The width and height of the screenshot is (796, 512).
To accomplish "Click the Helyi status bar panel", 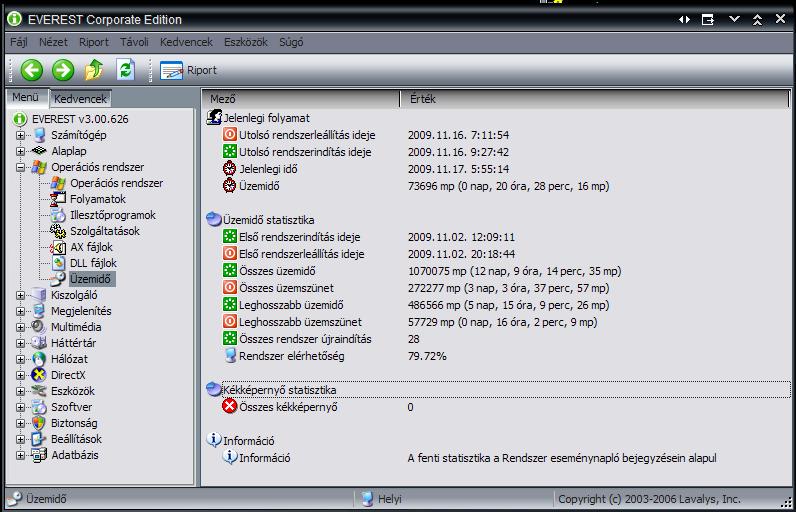I will pyautogui.click(x=453, y=499).
